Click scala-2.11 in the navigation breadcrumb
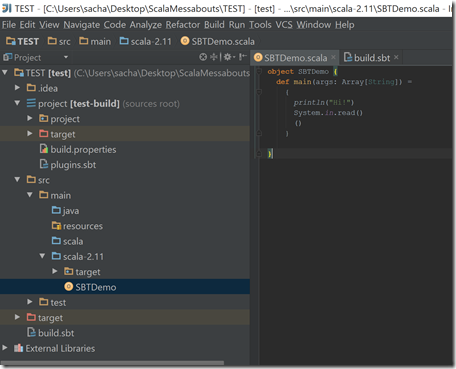This screenshot has height=369, width=456. (x=145, y=41)
